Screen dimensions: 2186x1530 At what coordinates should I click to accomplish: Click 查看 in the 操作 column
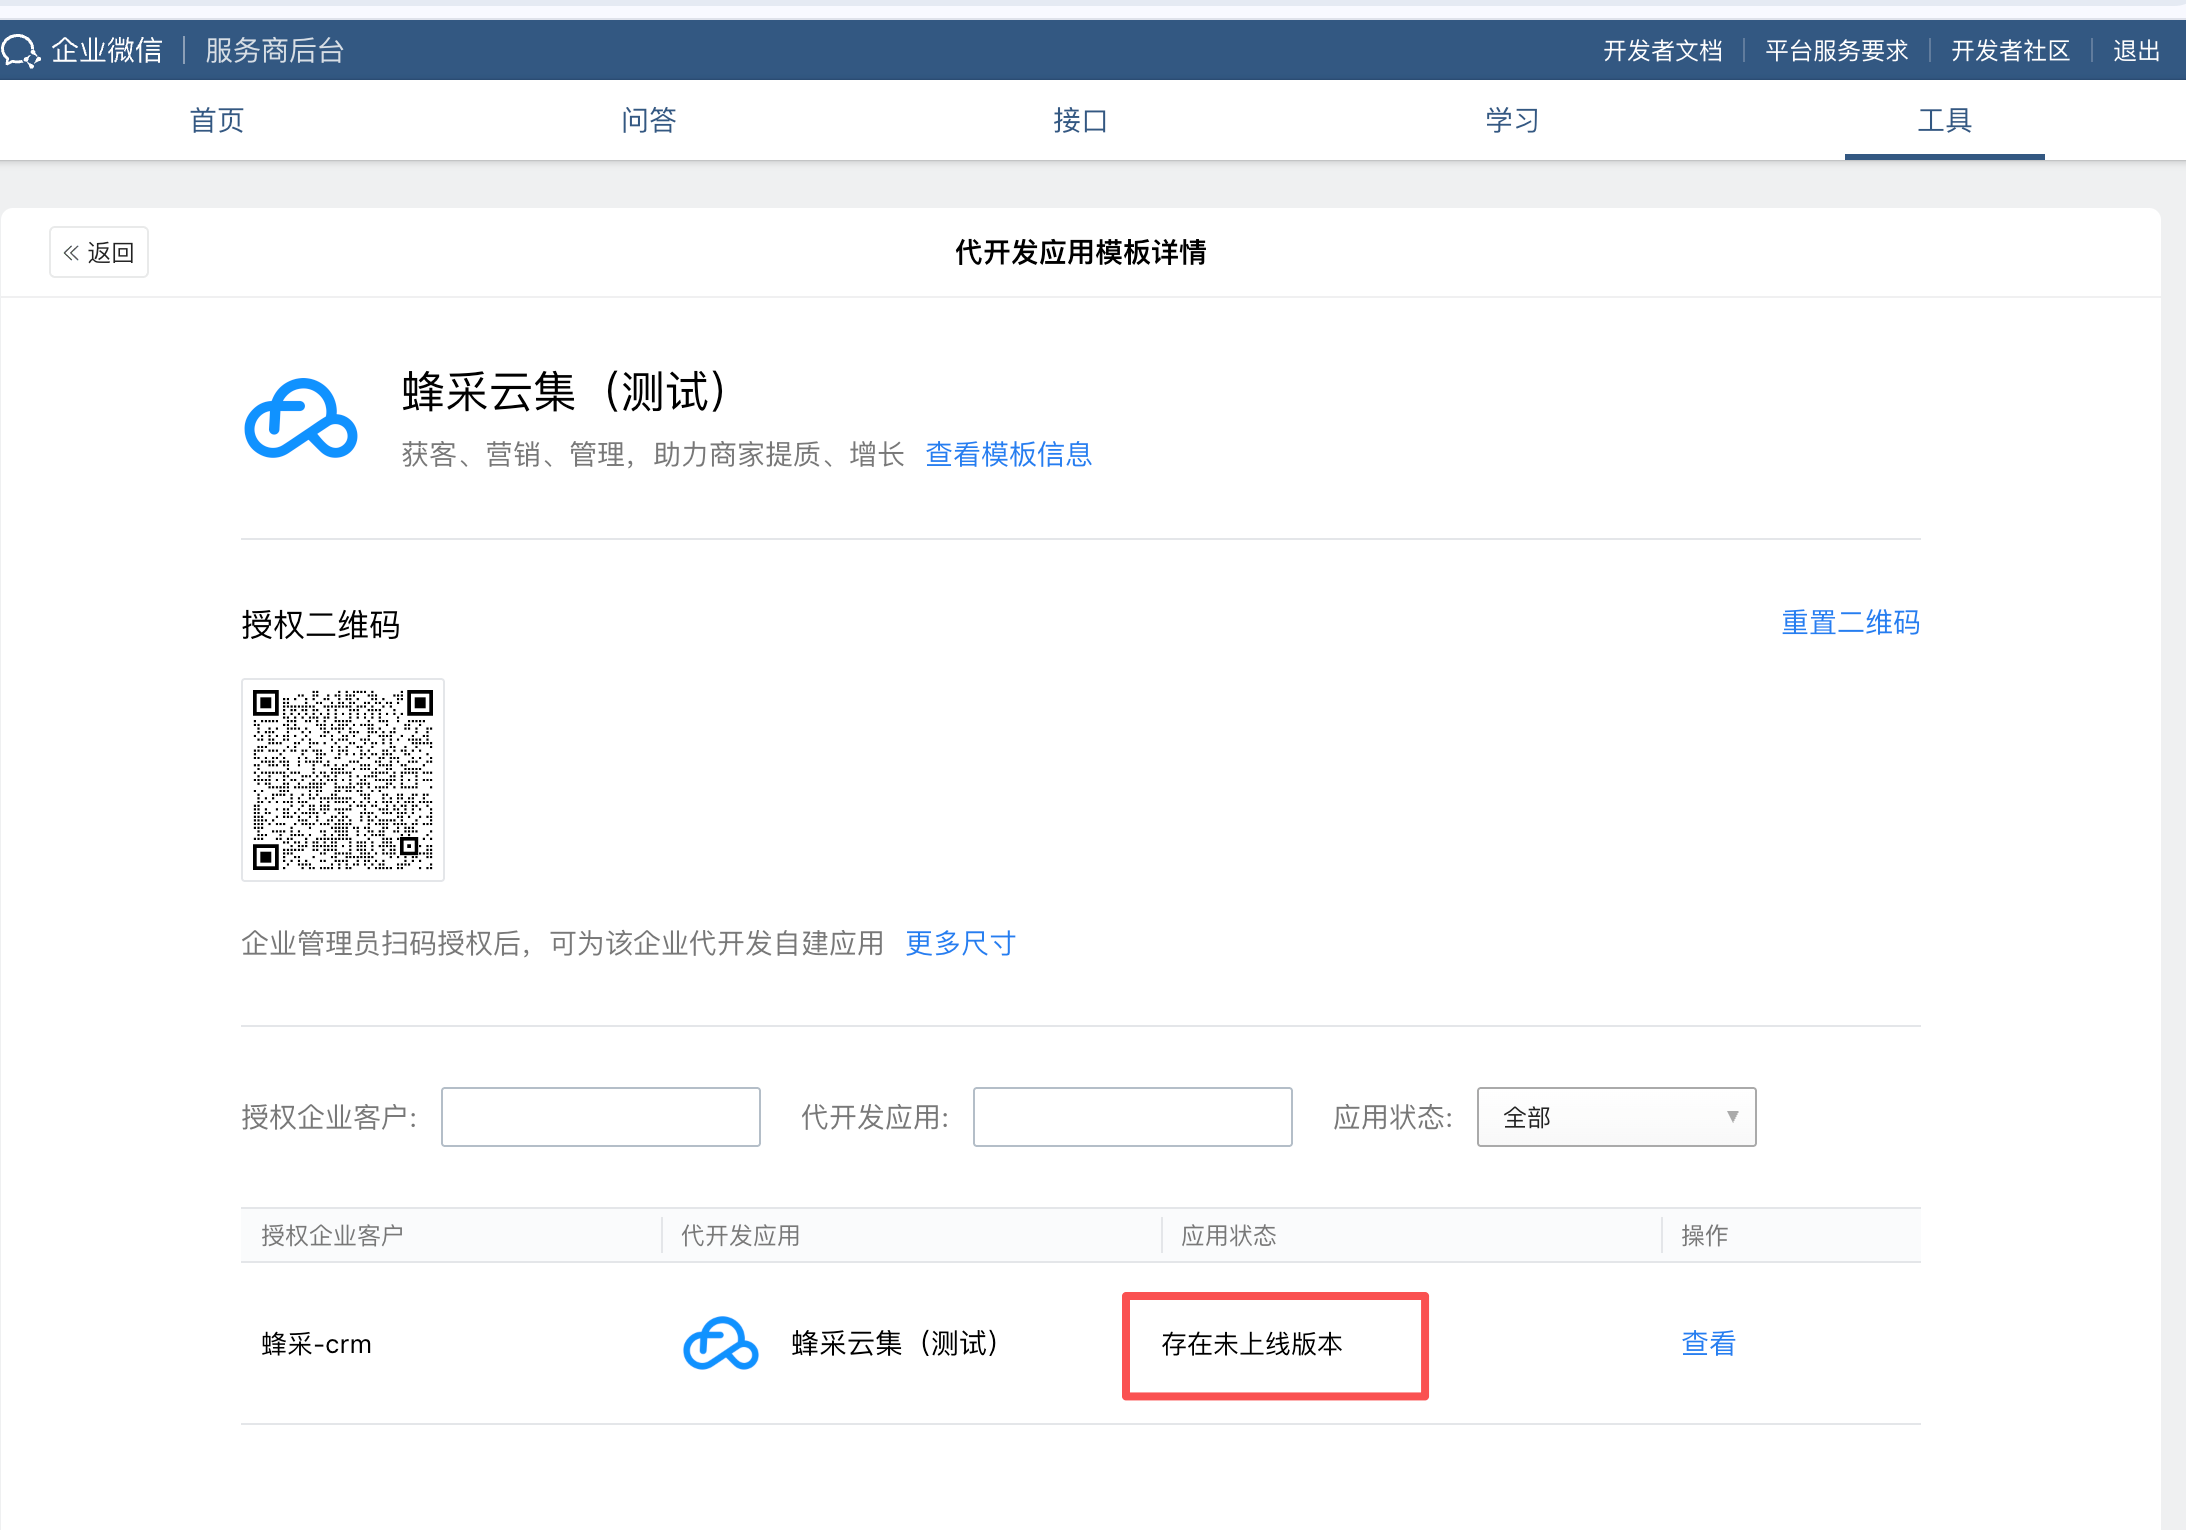[x=1708, y=1343]
